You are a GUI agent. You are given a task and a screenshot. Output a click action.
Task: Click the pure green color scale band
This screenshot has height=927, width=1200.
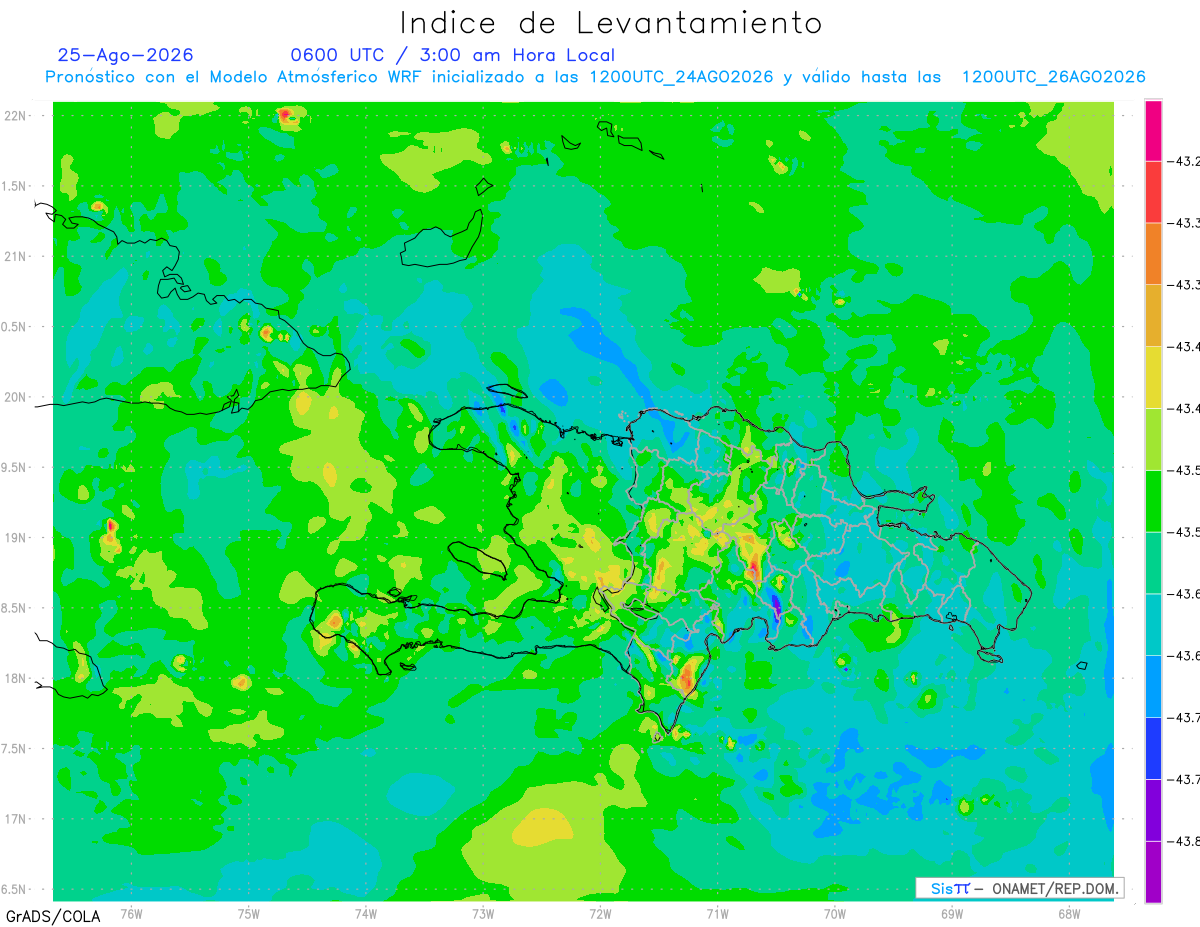(x=1153, y=501)
